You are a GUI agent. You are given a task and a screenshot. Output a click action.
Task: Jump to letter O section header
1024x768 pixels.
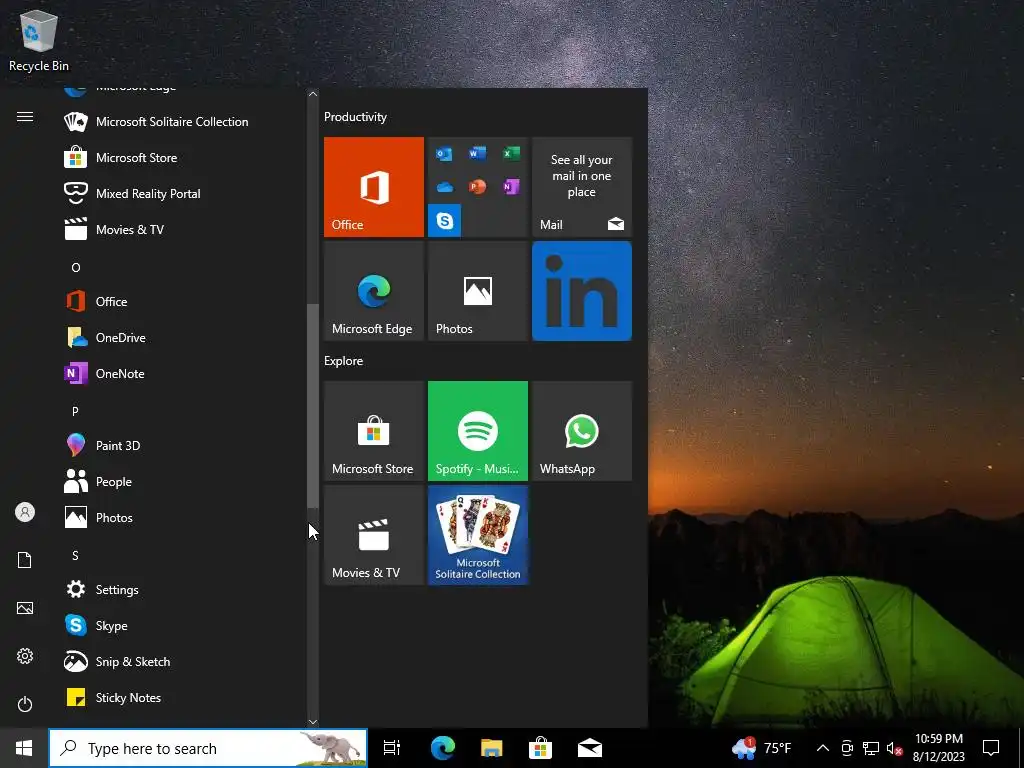[x=76, y=268]
